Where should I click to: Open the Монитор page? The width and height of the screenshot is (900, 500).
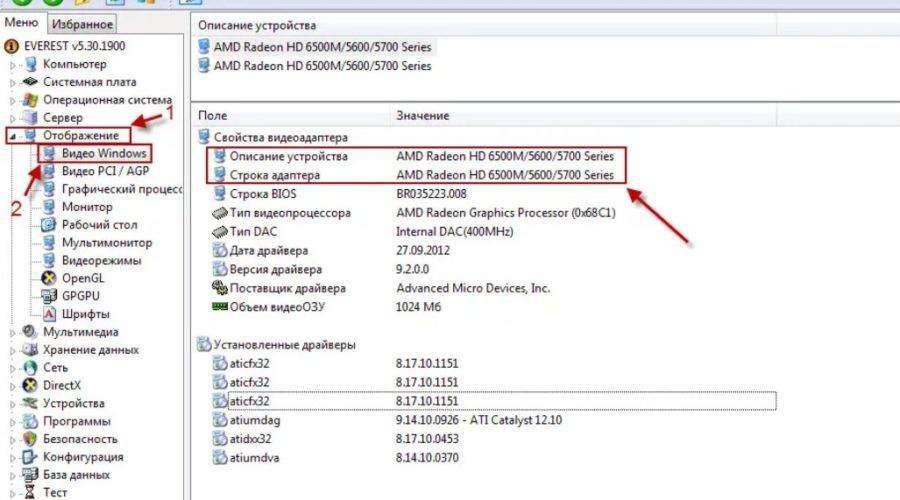coord(87,207)
